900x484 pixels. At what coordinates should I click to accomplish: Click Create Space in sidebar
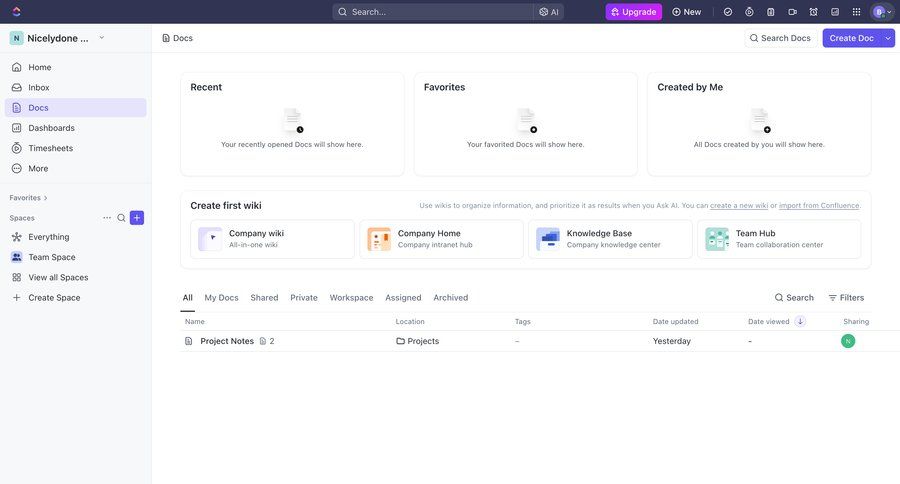76,297
